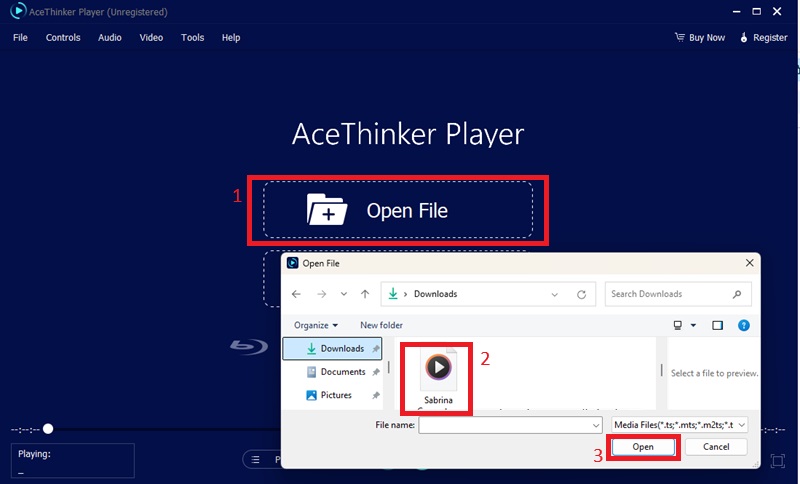This screenshot has width=800, height=484.
Task: Go forward in the file dialog
Action: 321,294
